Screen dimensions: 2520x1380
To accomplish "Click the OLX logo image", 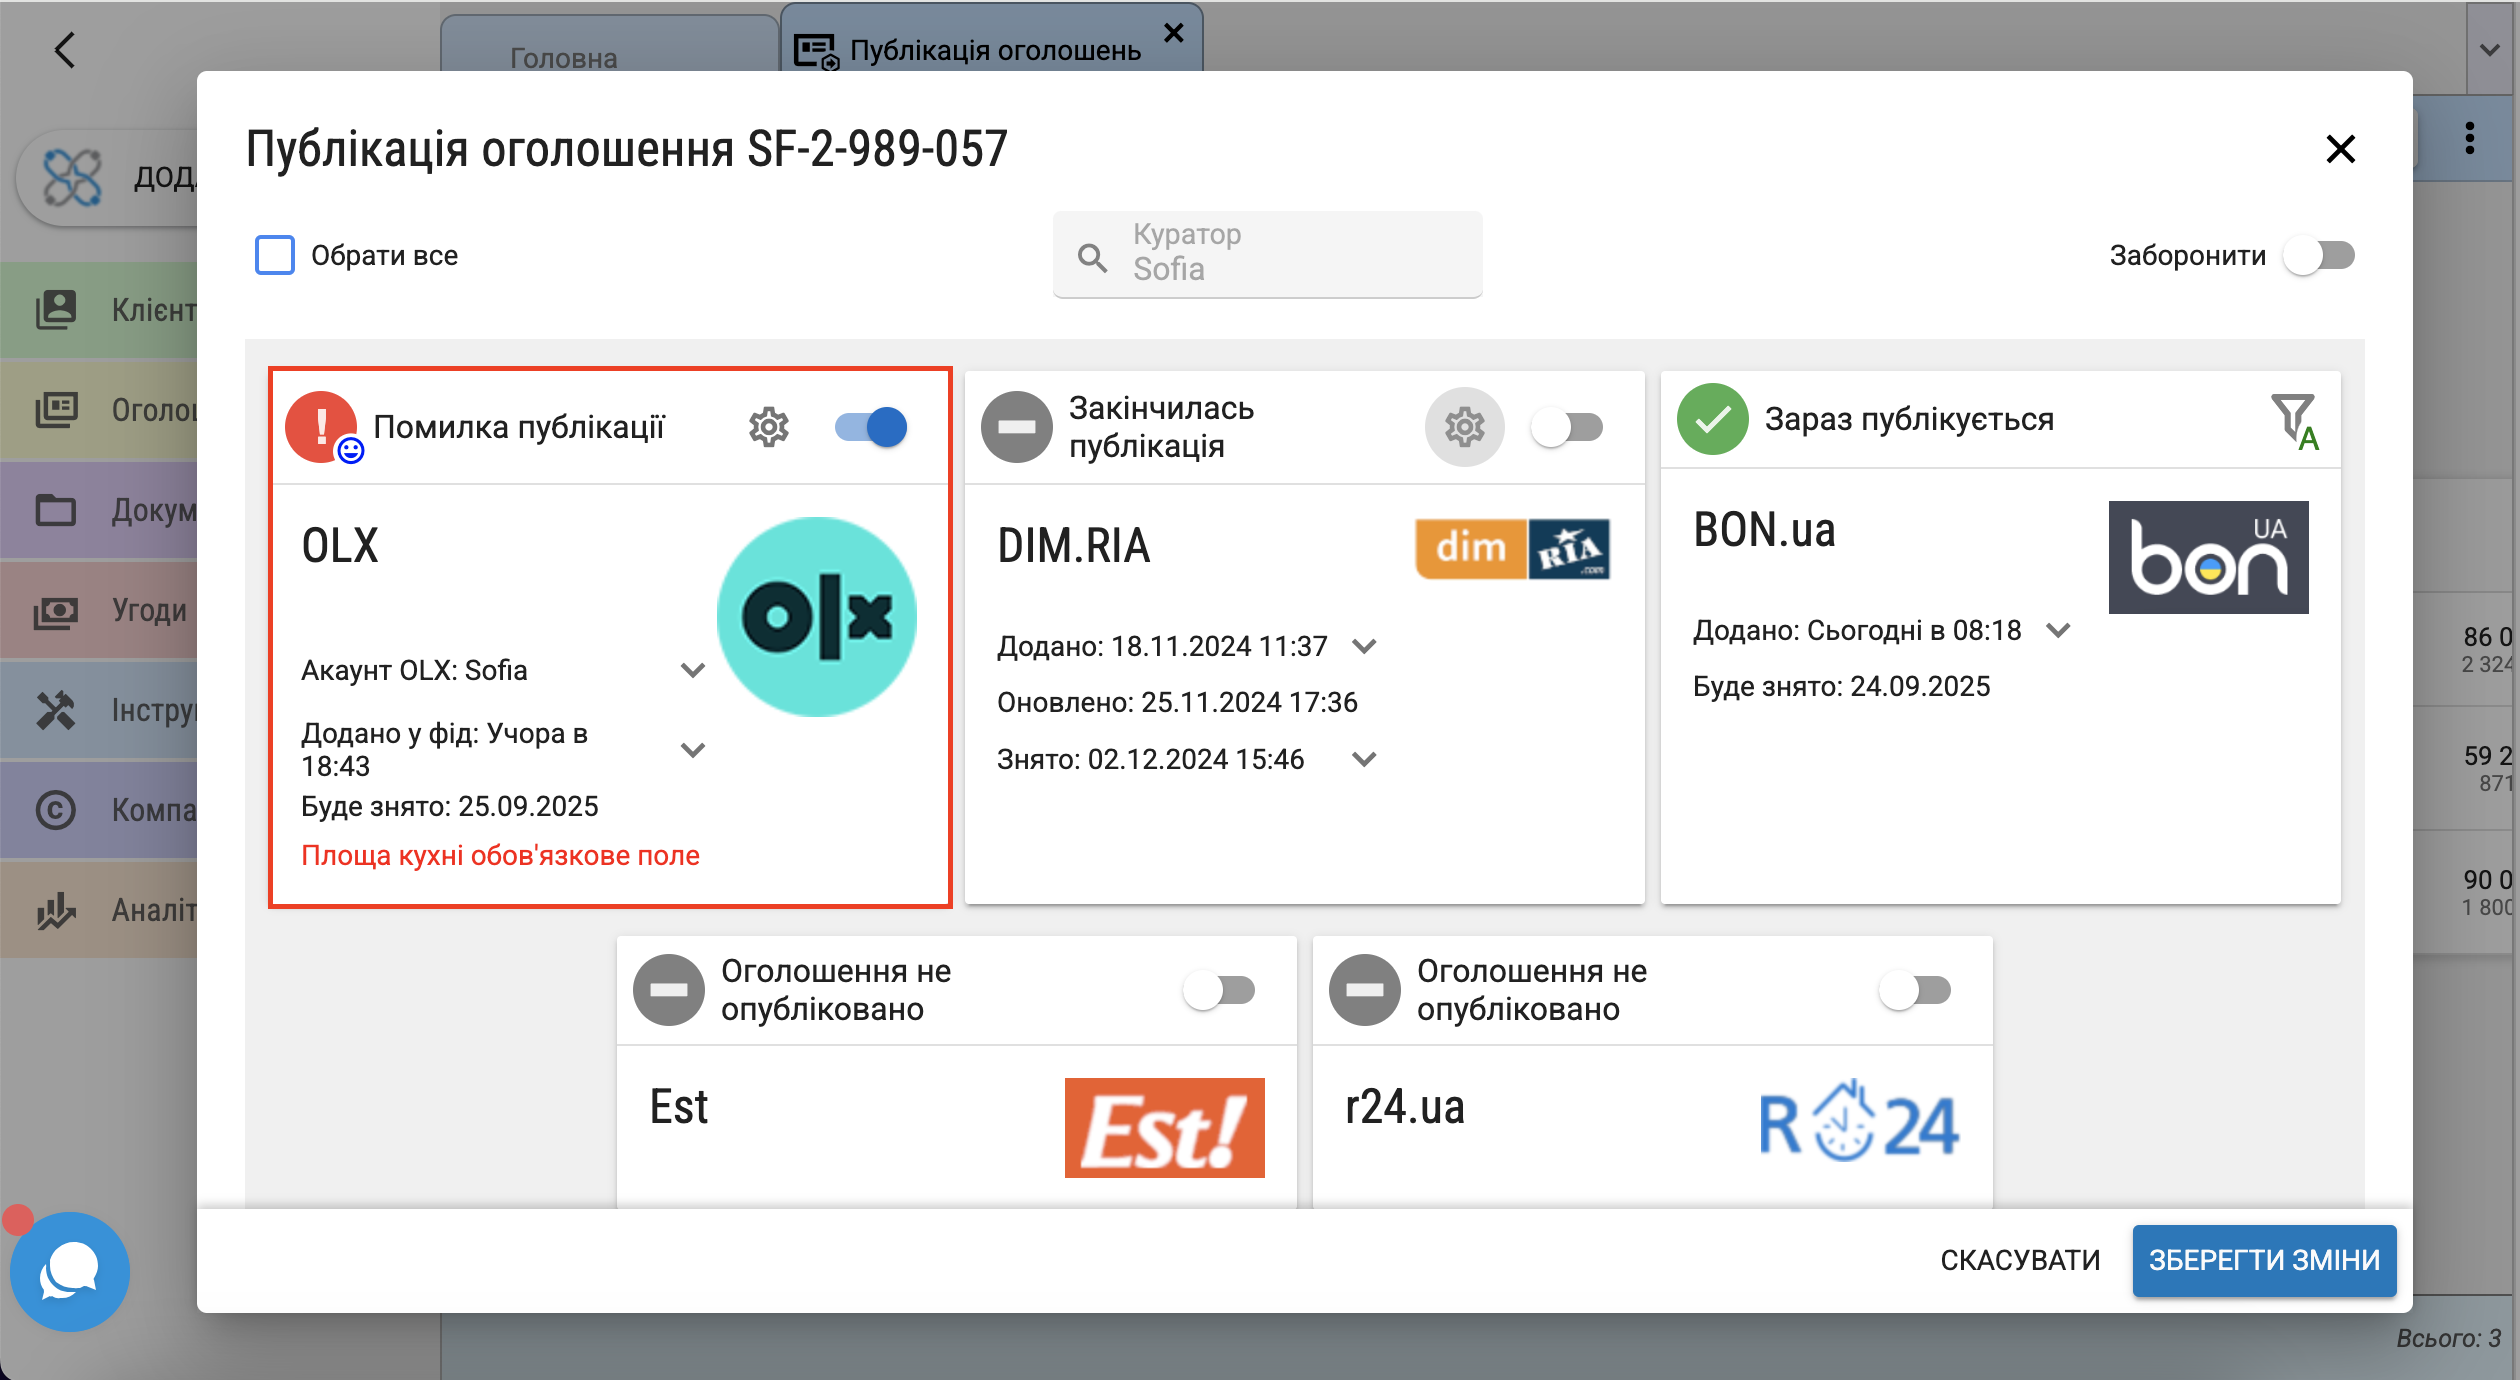I will click(817, 616).
